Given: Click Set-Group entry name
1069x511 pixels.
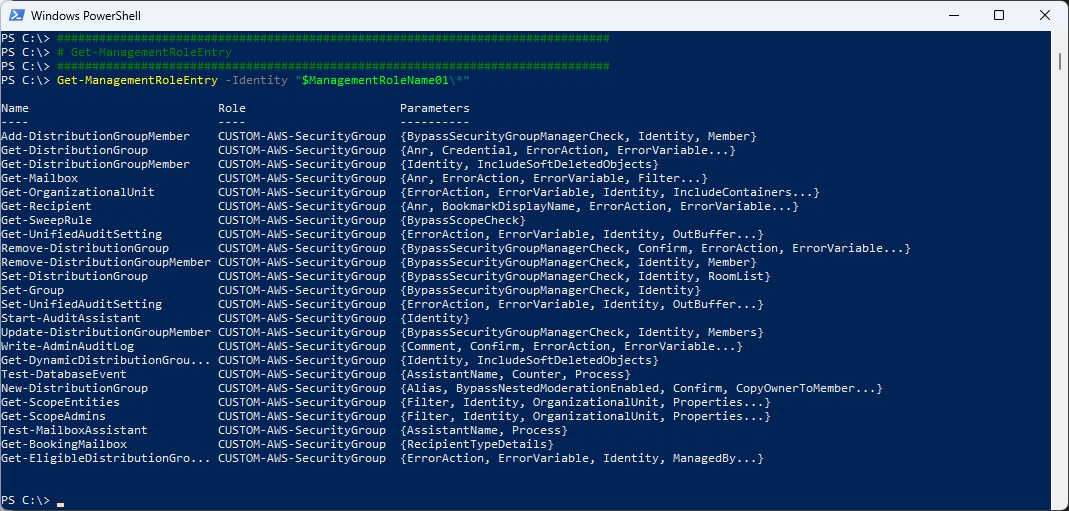Looking at the screenshot, I should (x=33, y=290).
